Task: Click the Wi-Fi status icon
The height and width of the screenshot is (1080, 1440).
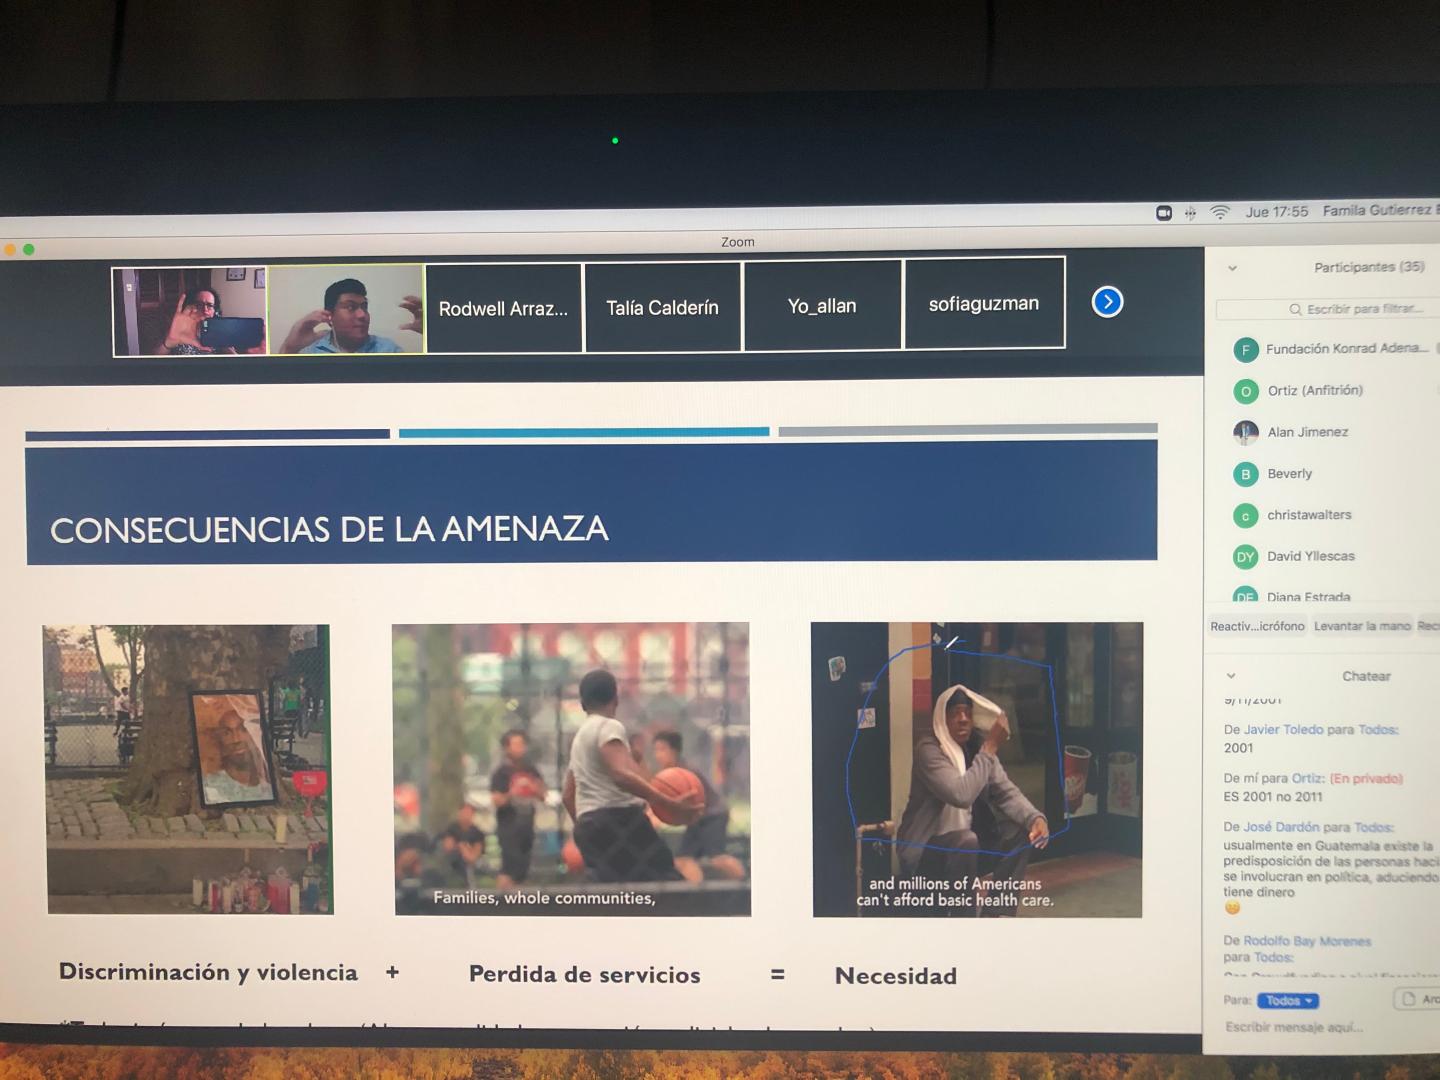Action: (1219, 212)
